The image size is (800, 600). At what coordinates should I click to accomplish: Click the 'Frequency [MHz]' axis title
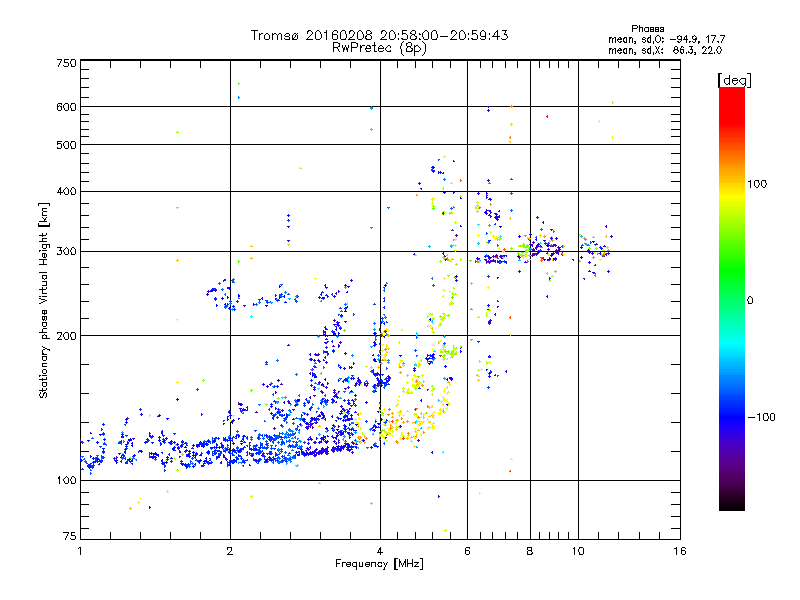(379, 564)
